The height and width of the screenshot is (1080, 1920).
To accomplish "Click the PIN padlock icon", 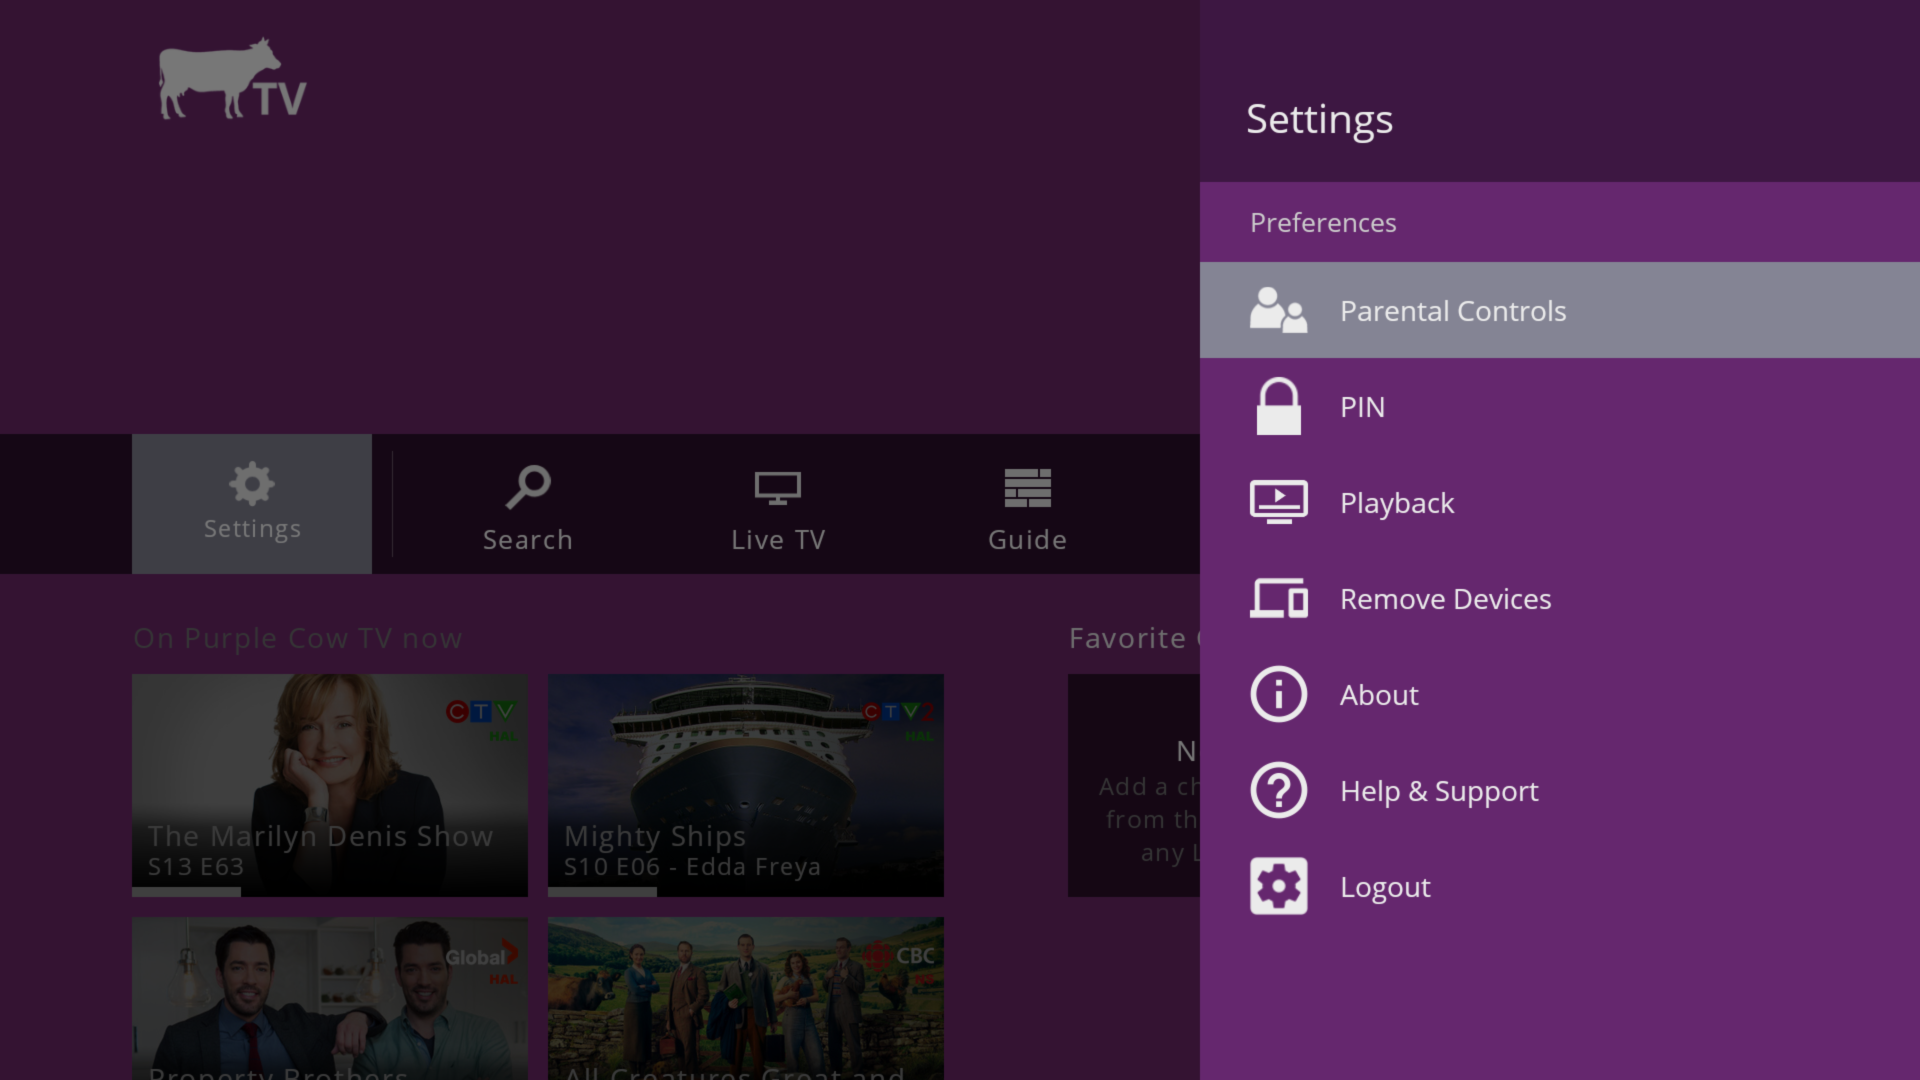I will pos(1278,406).
